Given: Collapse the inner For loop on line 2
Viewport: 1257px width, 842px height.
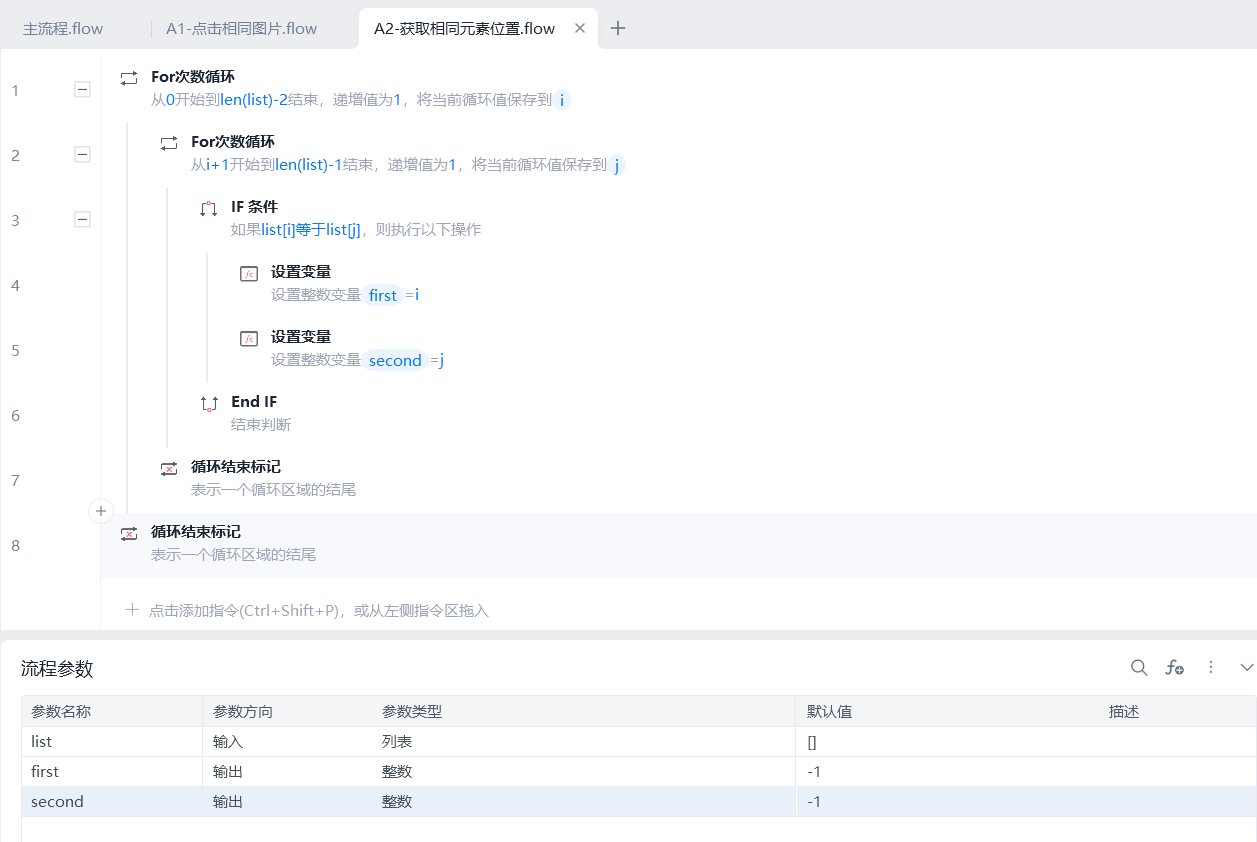Looking at the screenshot, I should 82,155.
